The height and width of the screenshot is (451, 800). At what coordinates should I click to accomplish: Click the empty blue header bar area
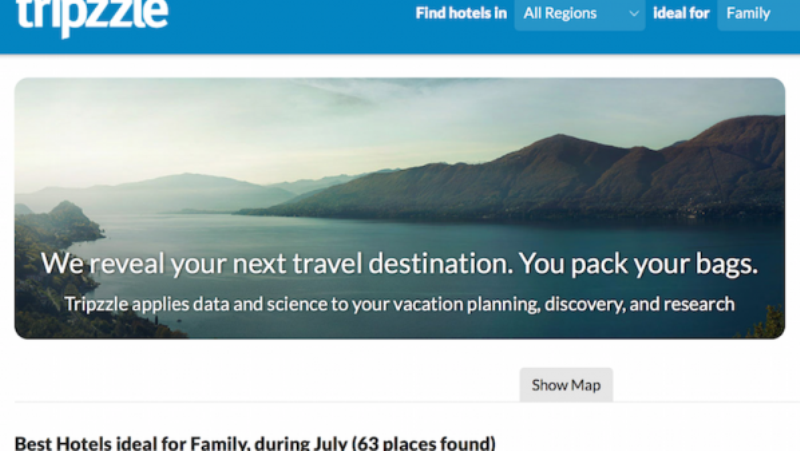click(300, 25)
